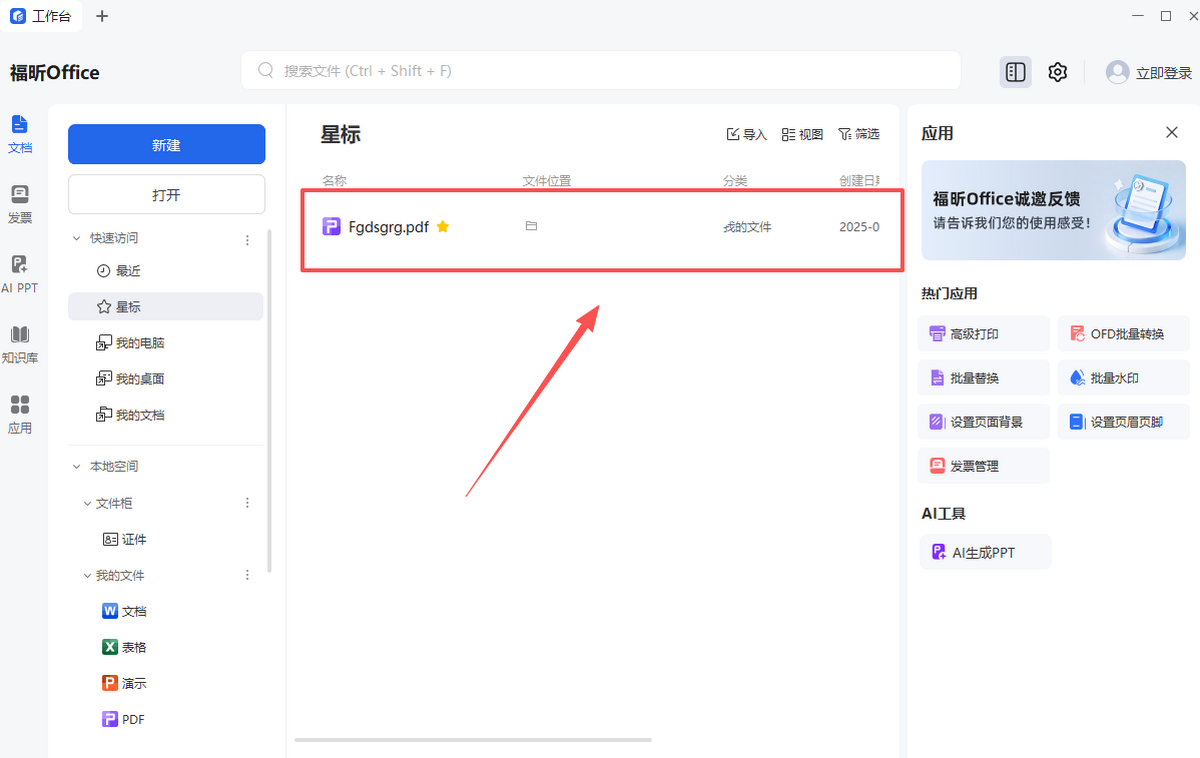
Task: Click the 福昕Office诚邀反馈 banner
Action: 1054,211
